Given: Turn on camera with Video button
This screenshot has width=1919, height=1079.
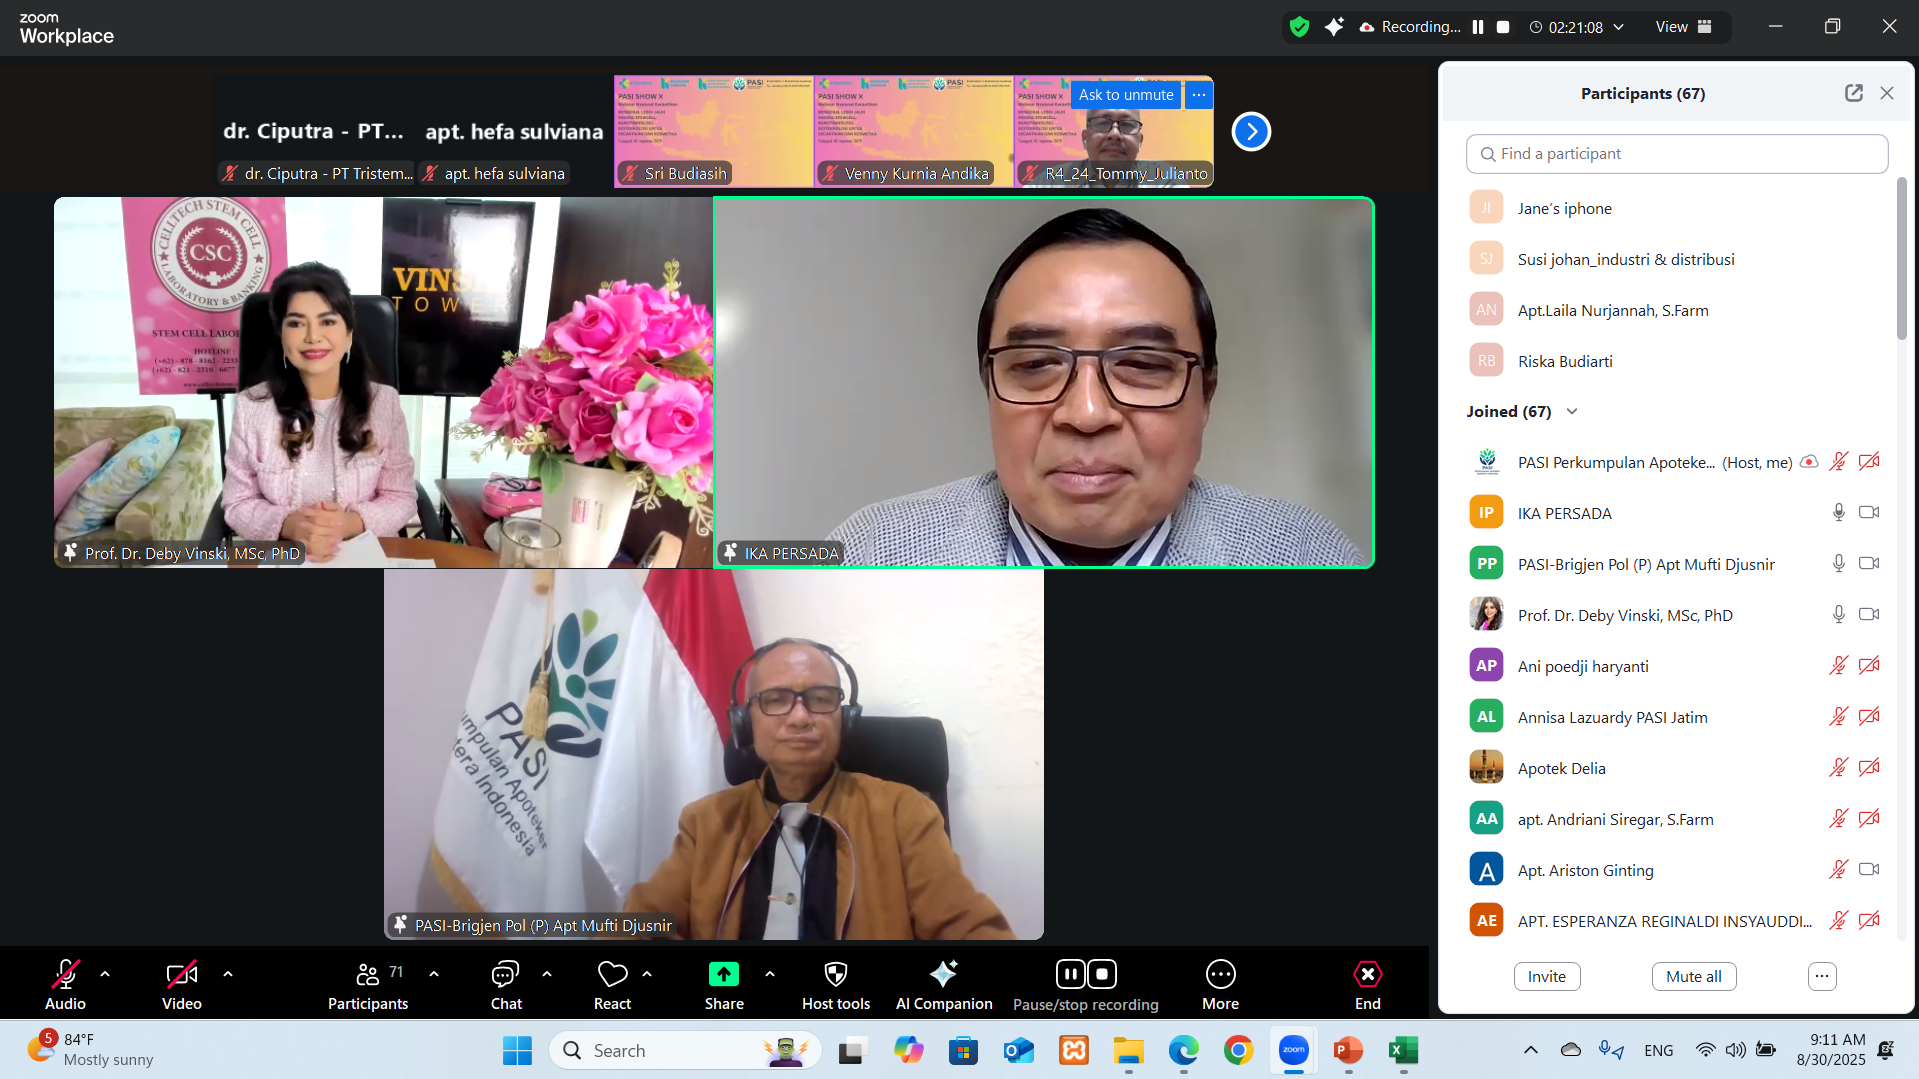Looking at the screenshot, I should (x=181, y=975).
